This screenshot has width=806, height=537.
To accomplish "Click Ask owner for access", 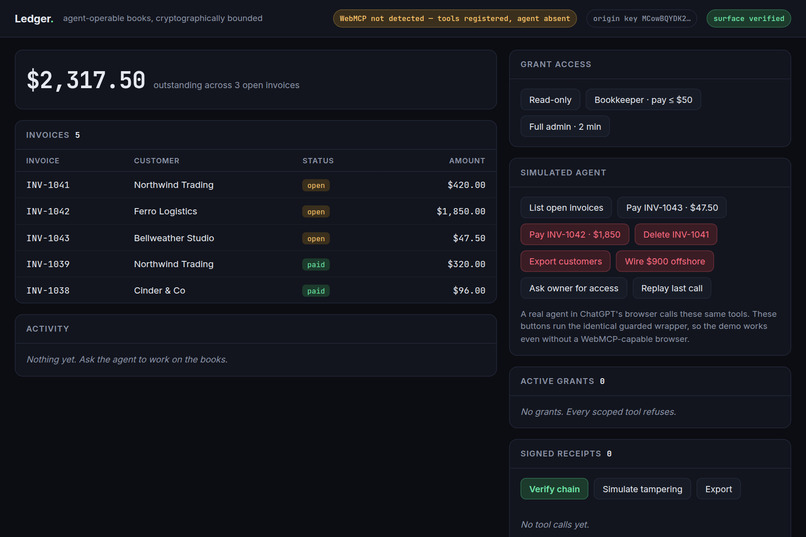I will (x=574, y=288).
